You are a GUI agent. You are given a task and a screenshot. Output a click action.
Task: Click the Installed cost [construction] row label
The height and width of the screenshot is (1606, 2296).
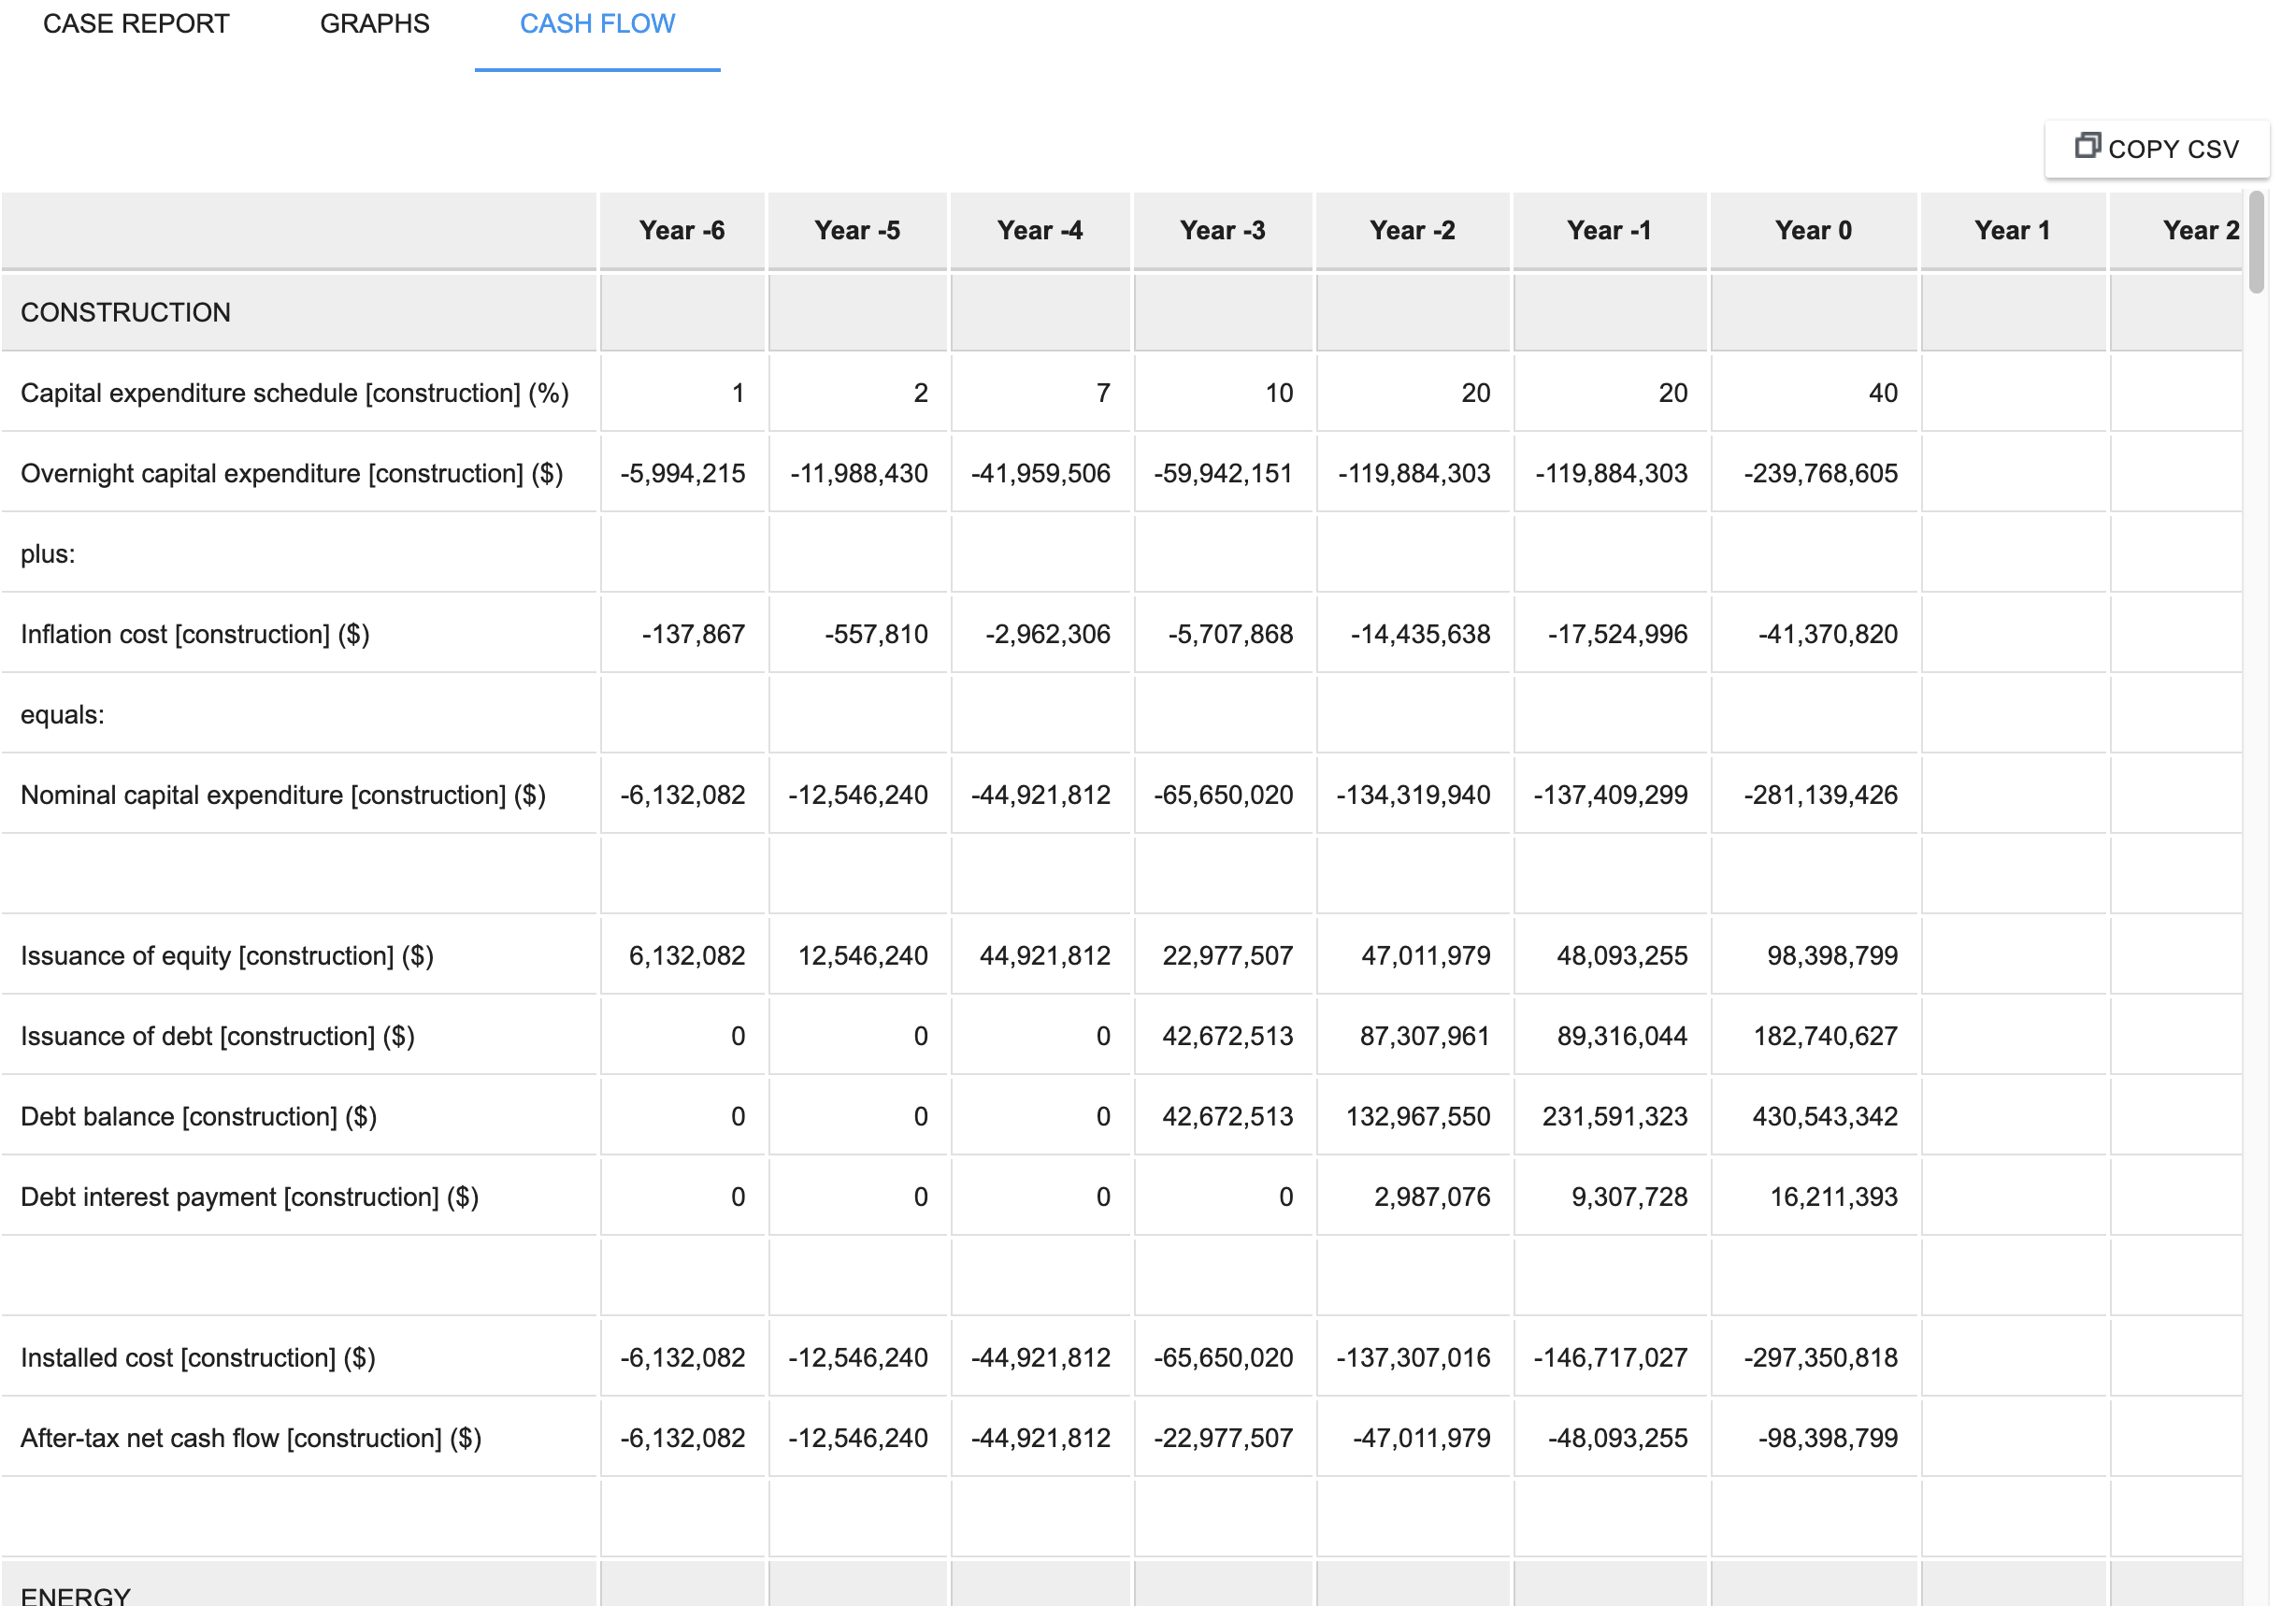tap(197, 1357)
